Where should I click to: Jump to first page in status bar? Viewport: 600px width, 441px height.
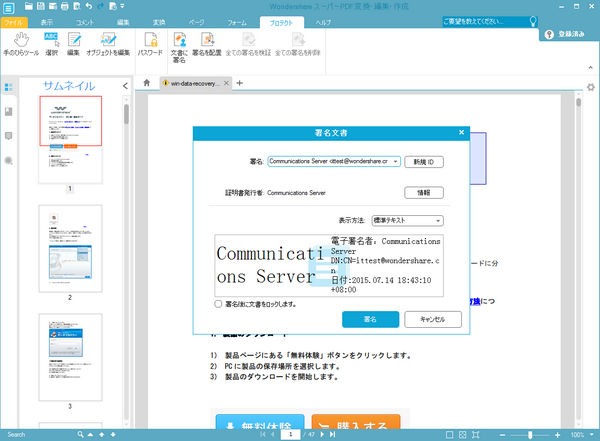(x=262, y=434)
